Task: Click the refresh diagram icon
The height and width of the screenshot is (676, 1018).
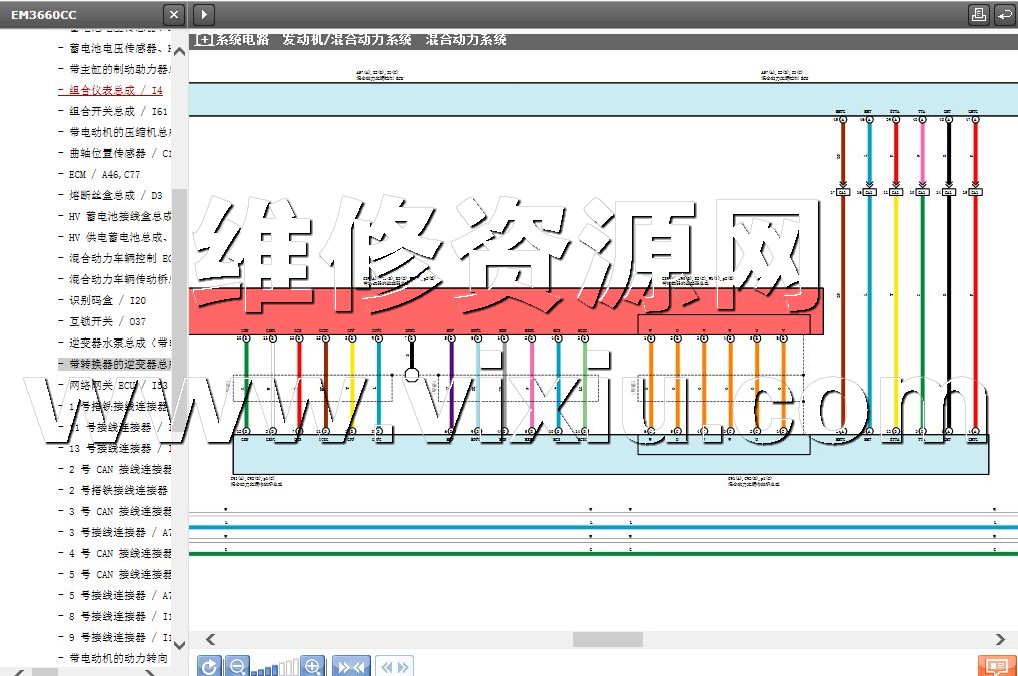Action: (x=208, y=666)
